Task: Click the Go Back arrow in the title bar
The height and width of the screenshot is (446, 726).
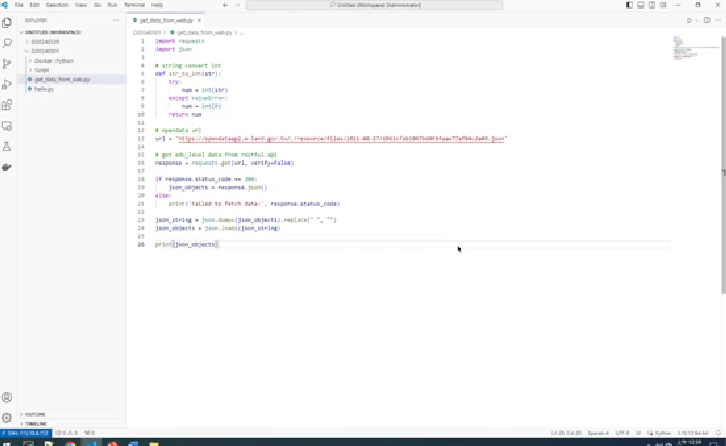Action: pos(225,5)
